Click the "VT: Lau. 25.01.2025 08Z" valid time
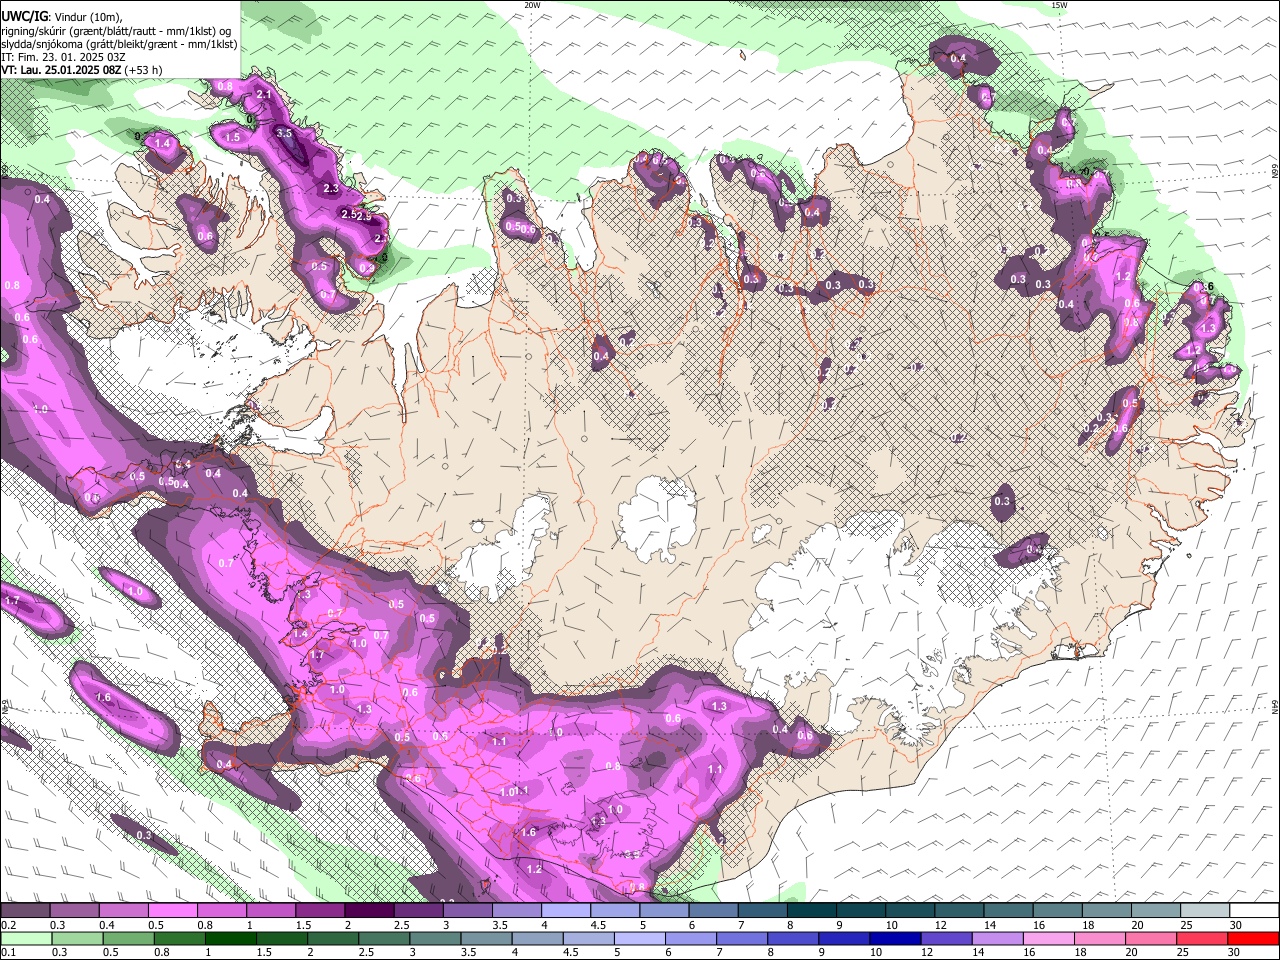1280x960 pixels. pos(61,70)
